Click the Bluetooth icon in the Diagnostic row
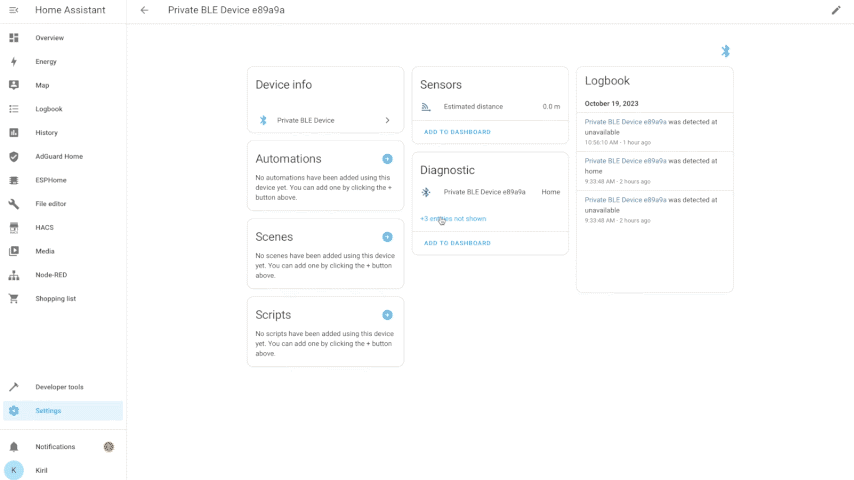This screenshot has width=854, height=480. (426, 192)
